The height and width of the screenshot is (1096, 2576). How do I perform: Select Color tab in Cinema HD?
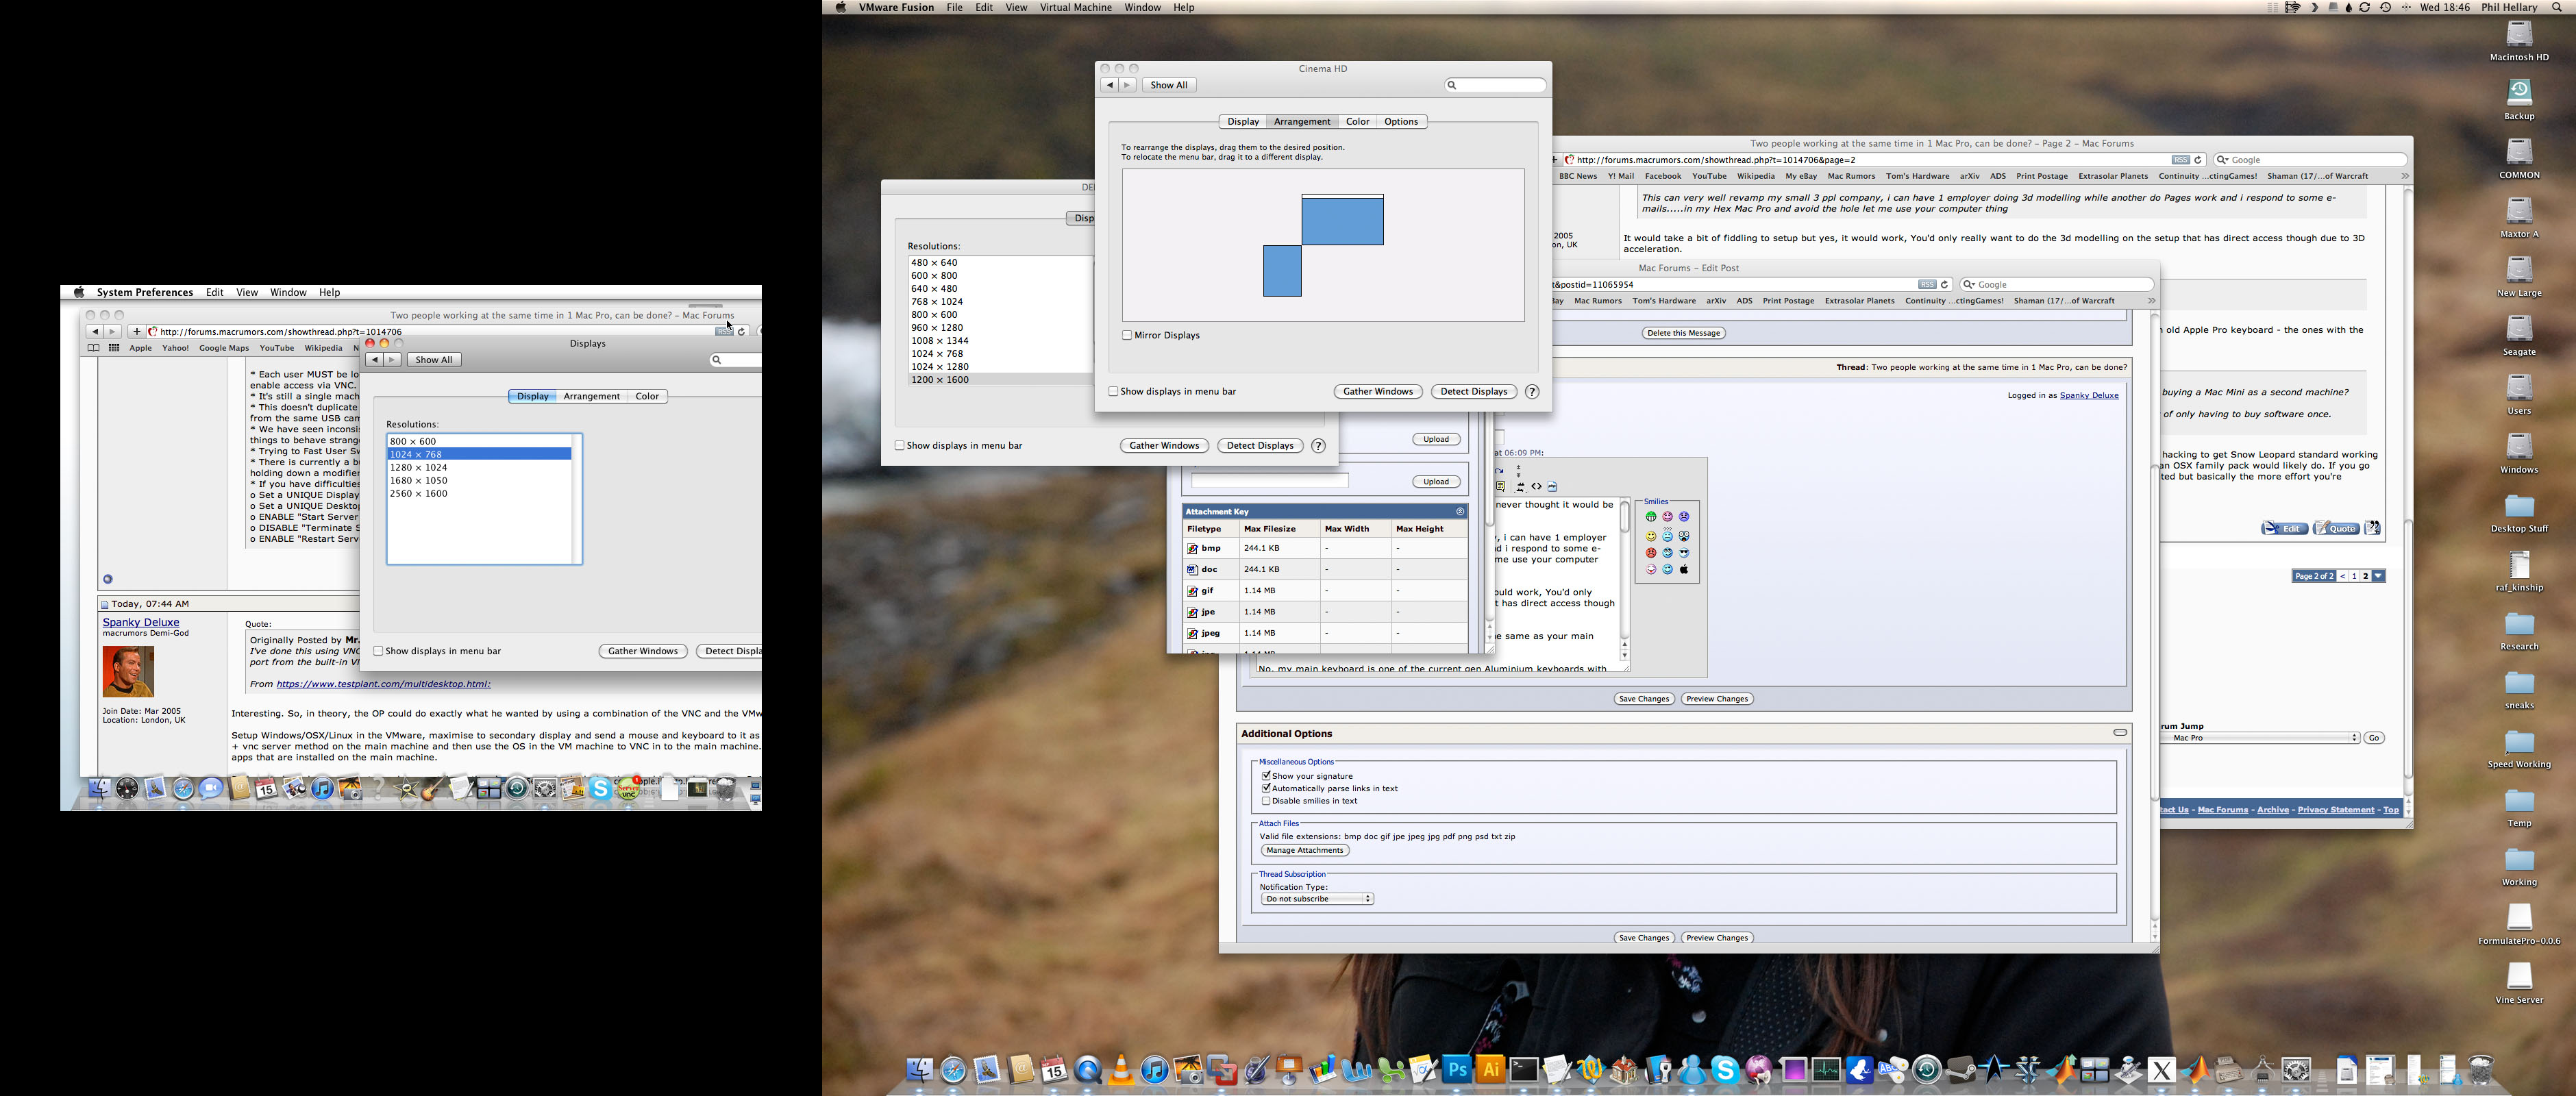tap(1357, 121)
